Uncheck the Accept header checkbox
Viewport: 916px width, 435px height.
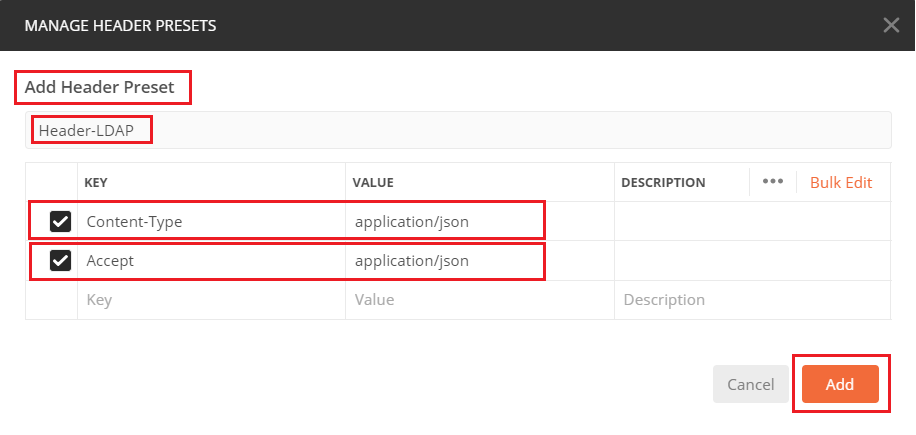[x=60, y=260]
